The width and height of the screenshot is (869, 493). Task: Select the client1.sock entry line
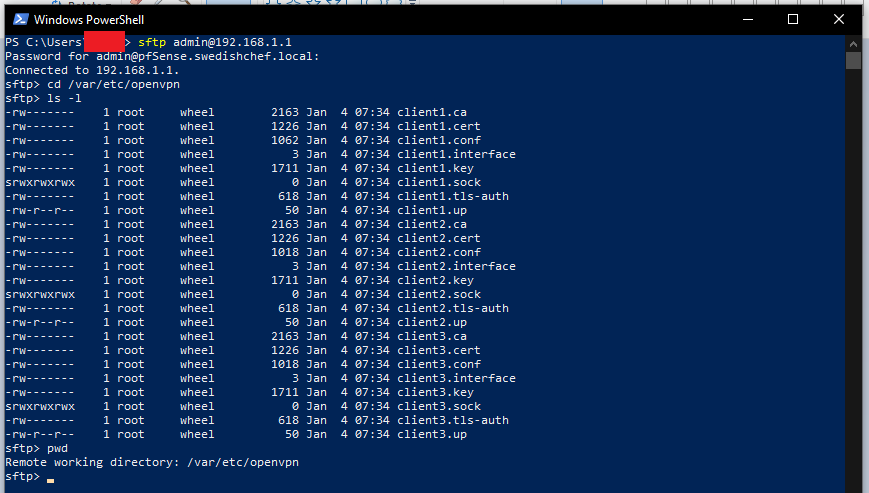243,182
